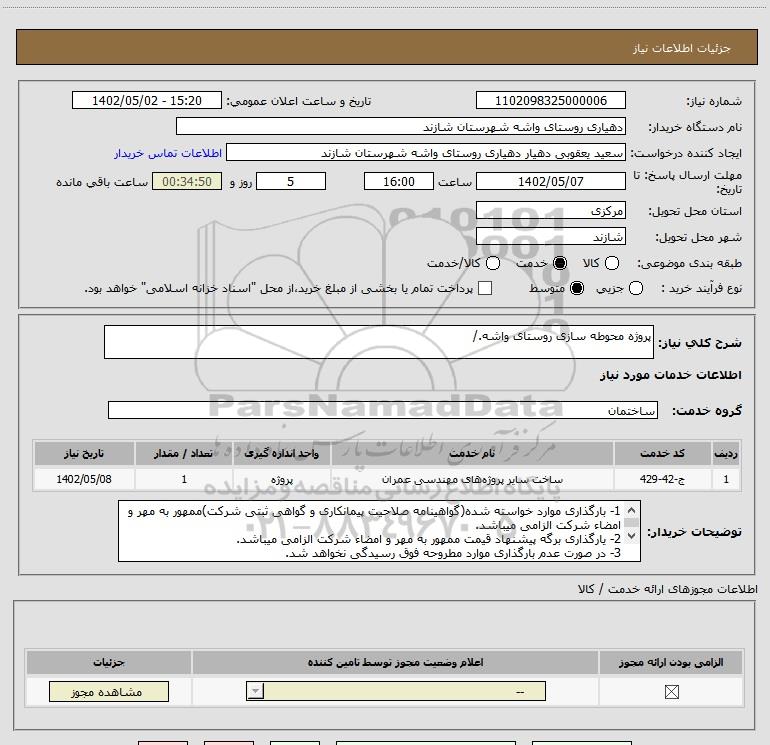770x745 pixels.
Task: Click the واحد اندازه گیری column header
Action: click(282, 453)
